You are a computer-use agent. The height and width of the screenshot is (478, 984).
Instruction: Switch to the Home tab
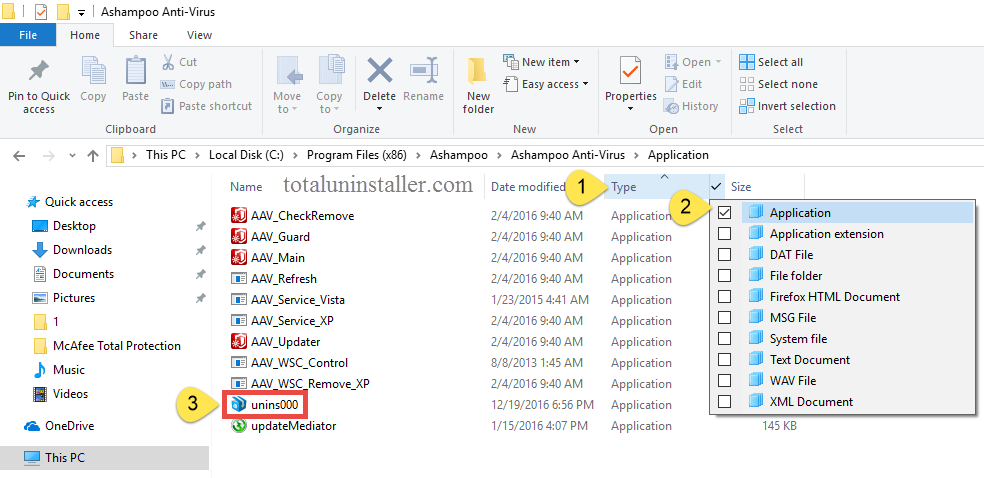pos(85,35)
